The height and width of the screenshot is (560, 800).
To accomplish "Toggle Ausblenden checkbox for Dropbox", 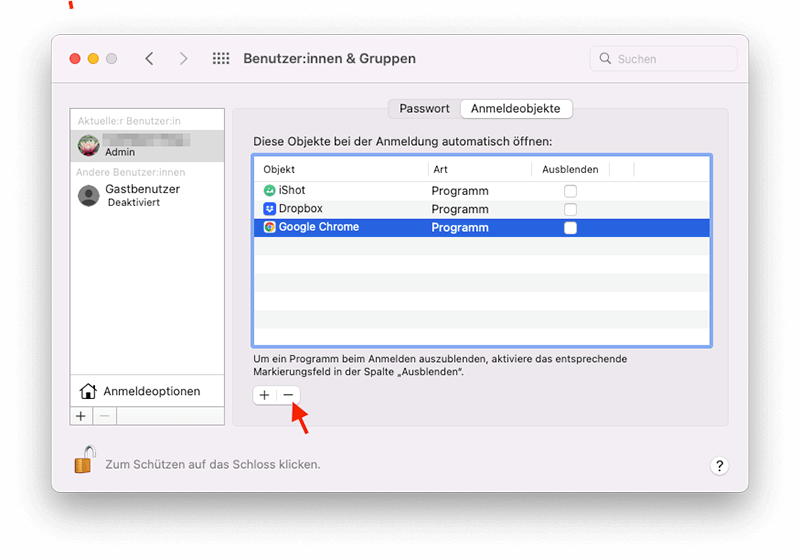I will tap(570, 210).
